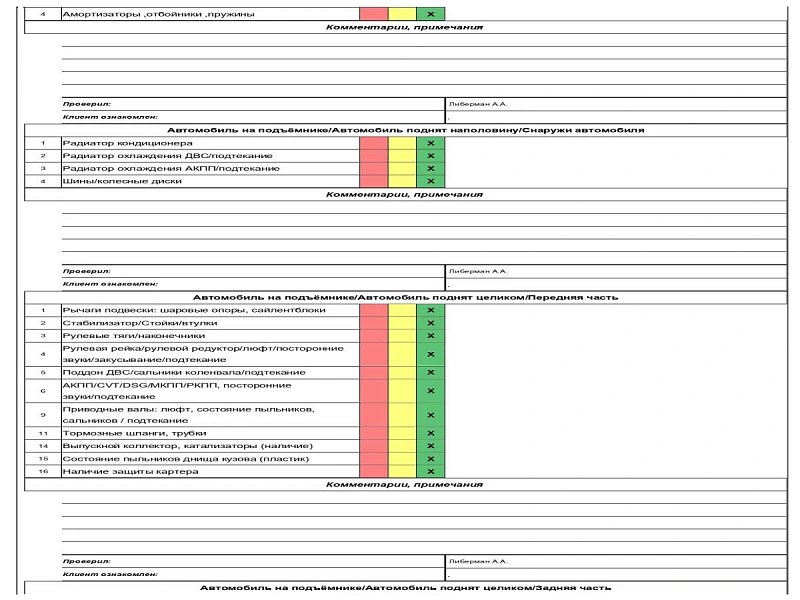Select the green checkmark cell for Шины/колесные диски
The width and height of the screenshot is (800, 600).
(x=430, y=181)
